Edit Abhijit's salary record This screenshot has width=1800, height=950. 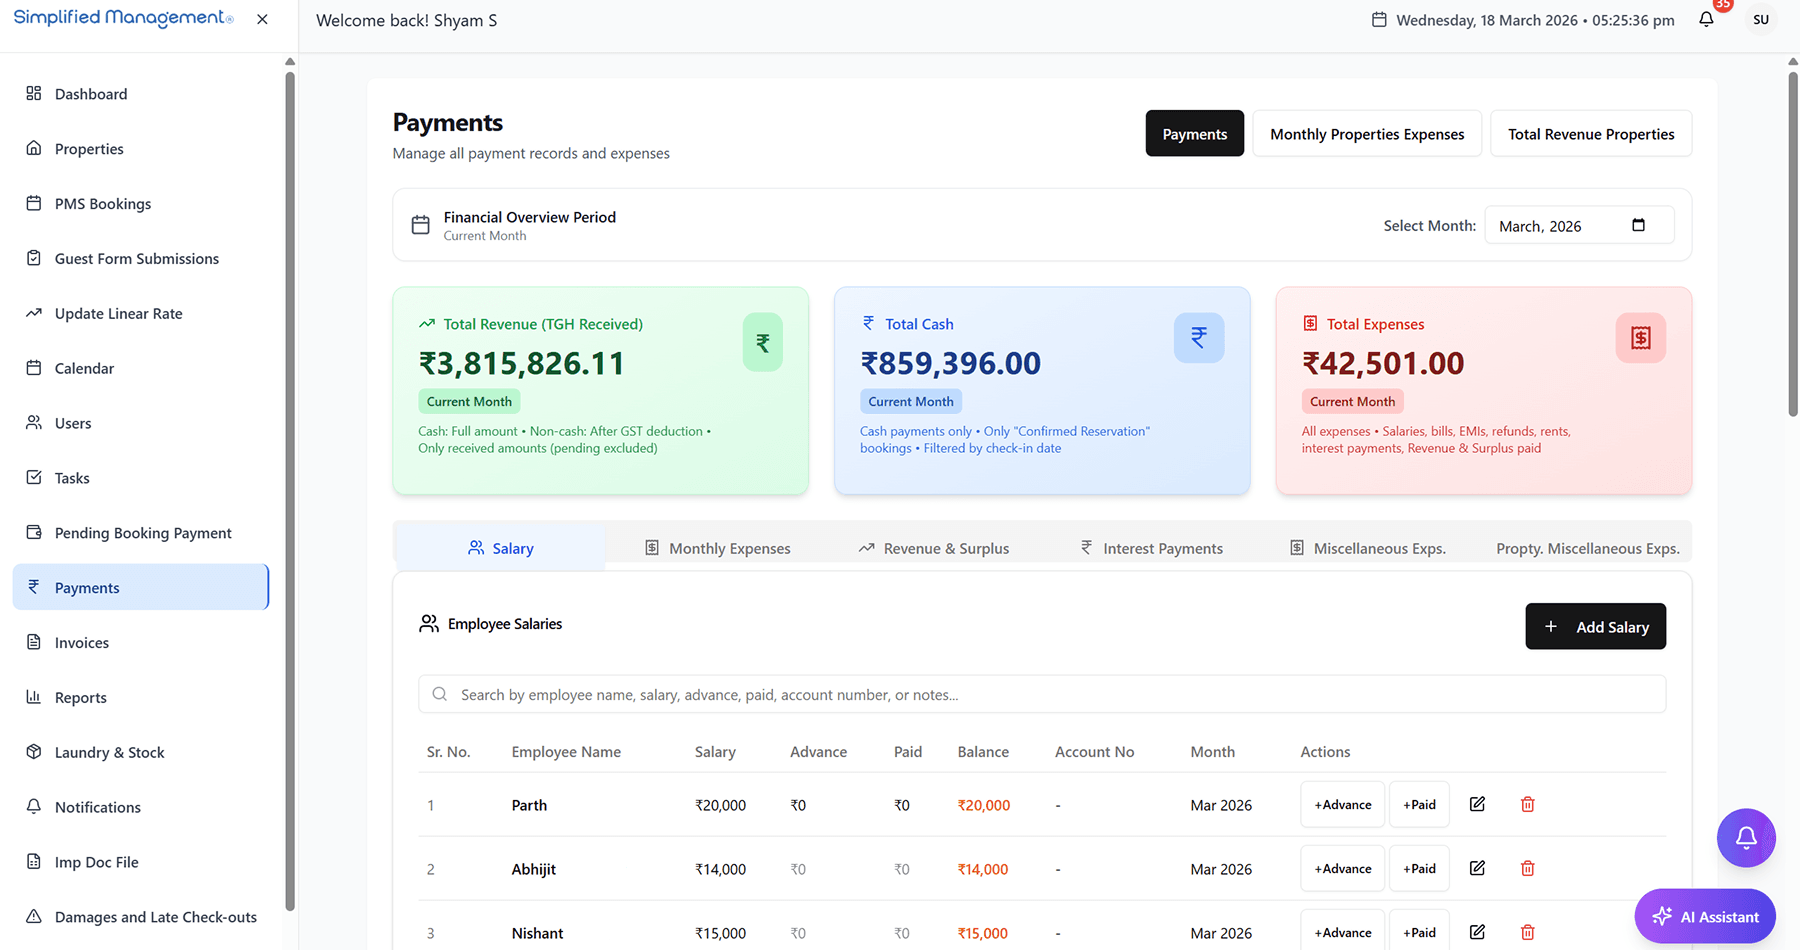click(x=1477, y=868)
